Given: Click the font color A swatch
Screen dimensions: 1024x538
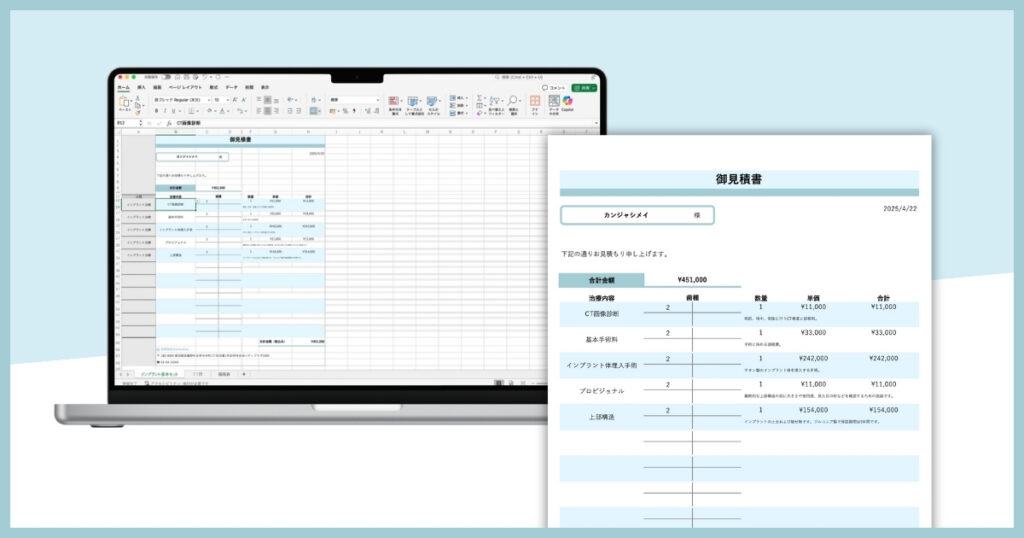Looking at the screenshot, I should 223,111.
